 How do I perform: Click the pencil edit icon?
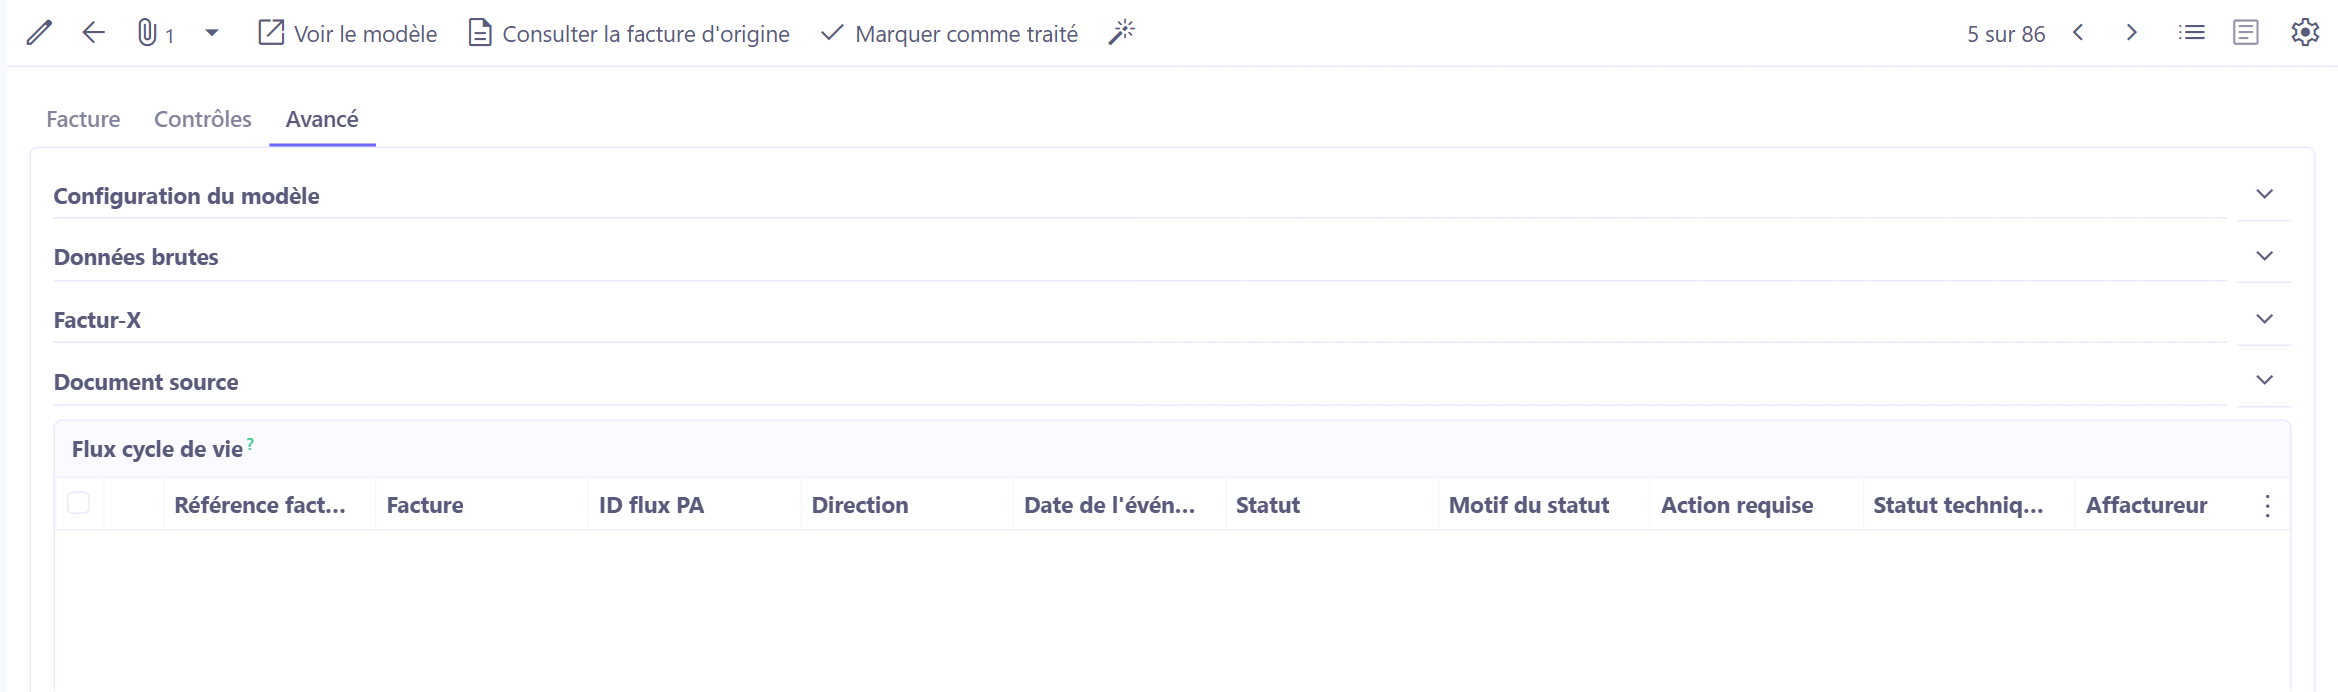click(39, 33)
